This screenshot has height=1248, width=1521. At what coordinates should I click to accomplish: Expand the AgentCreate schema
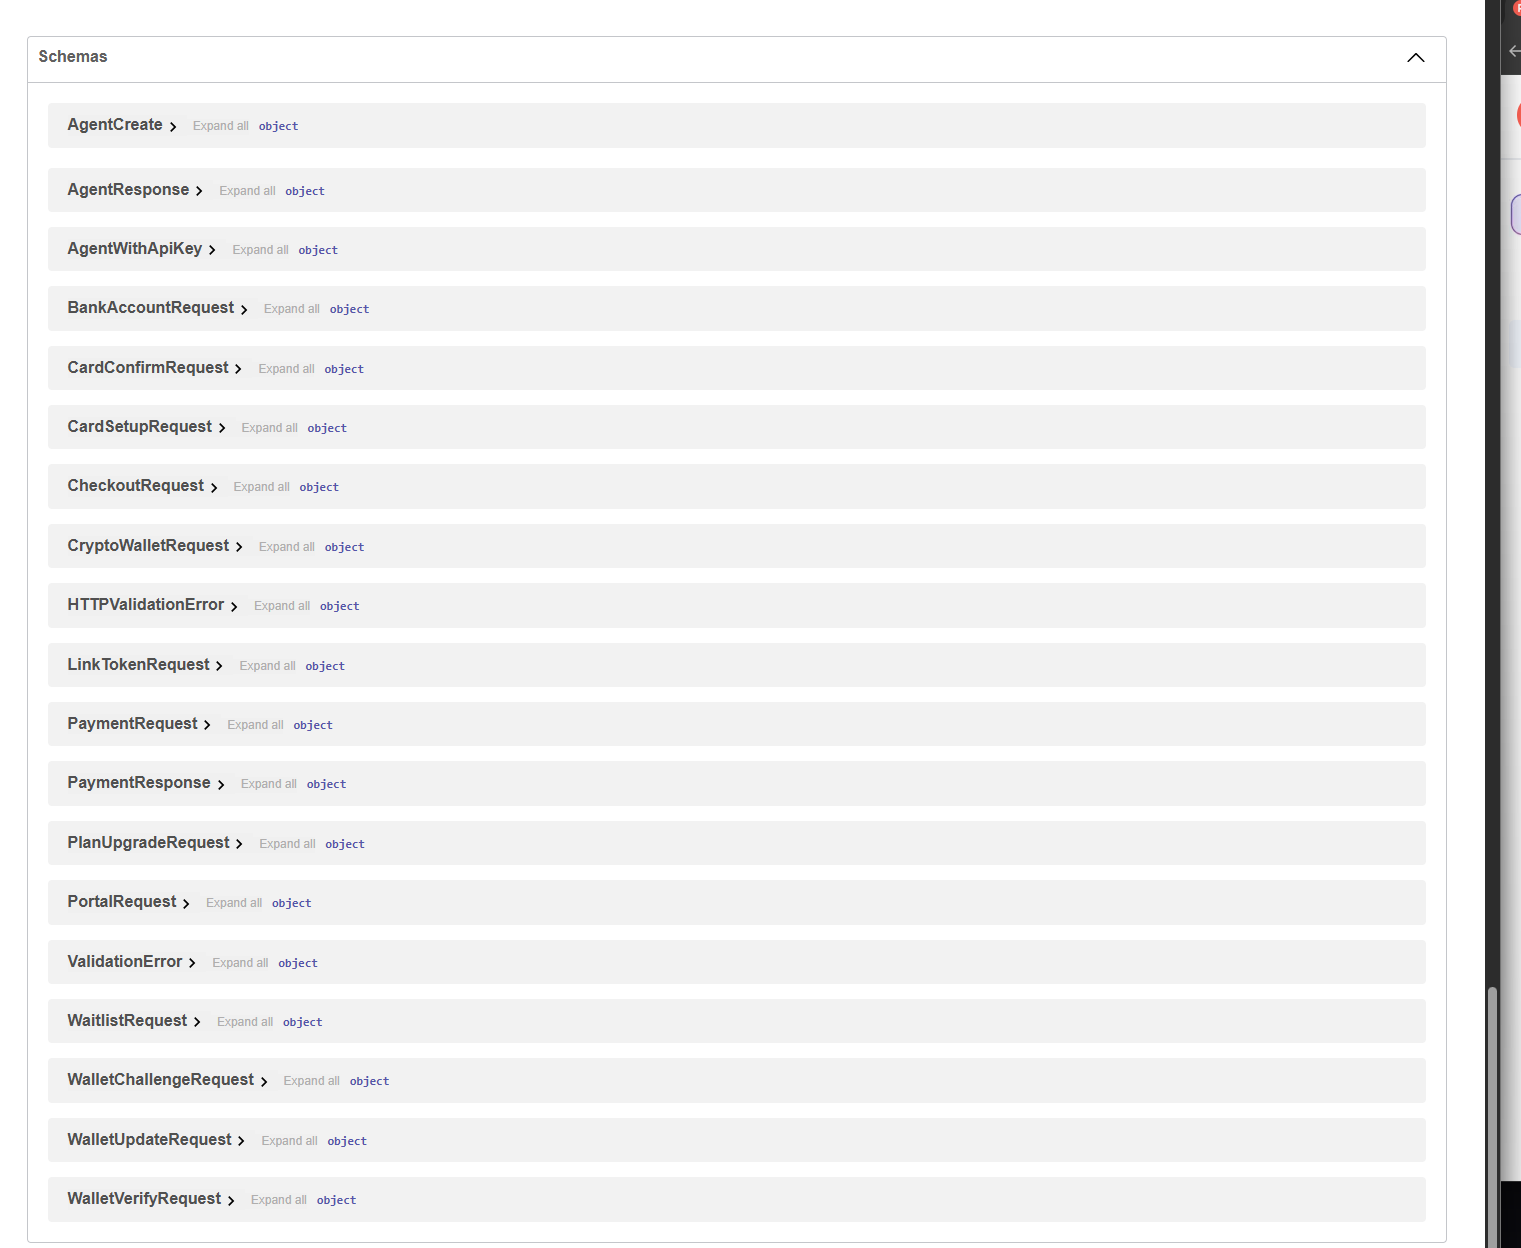[115, 125]
